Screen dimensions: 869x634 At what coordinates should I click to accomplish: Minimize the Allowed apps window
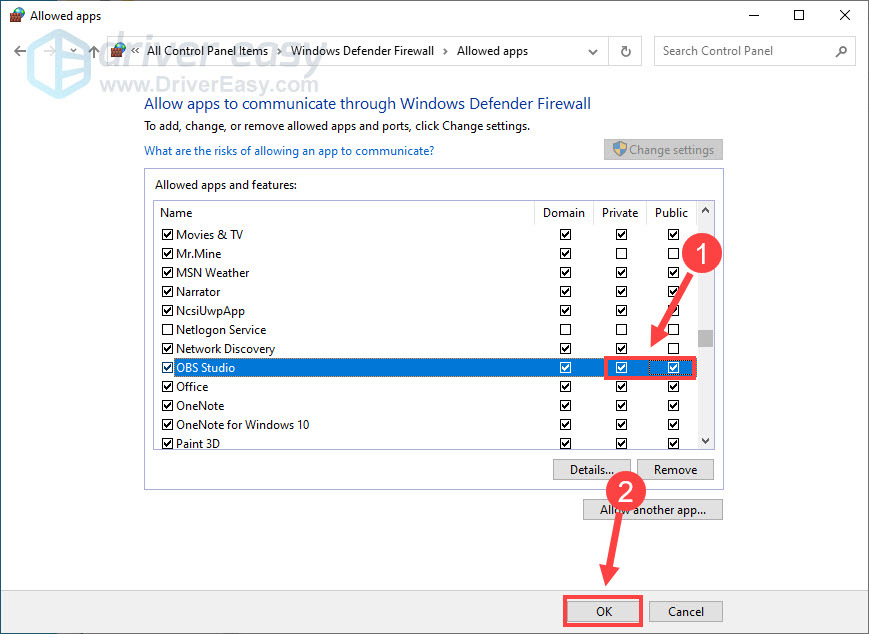[753, 16]
